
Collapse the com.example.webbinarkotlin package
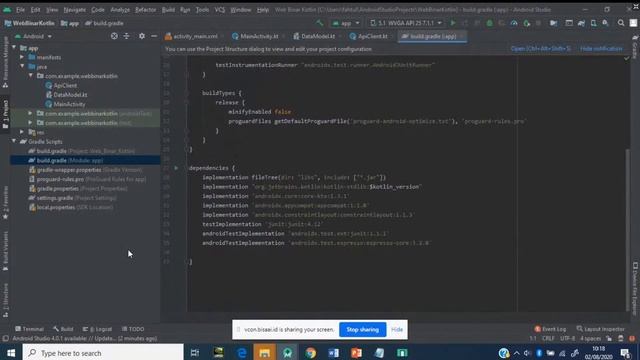pos(31,76)
